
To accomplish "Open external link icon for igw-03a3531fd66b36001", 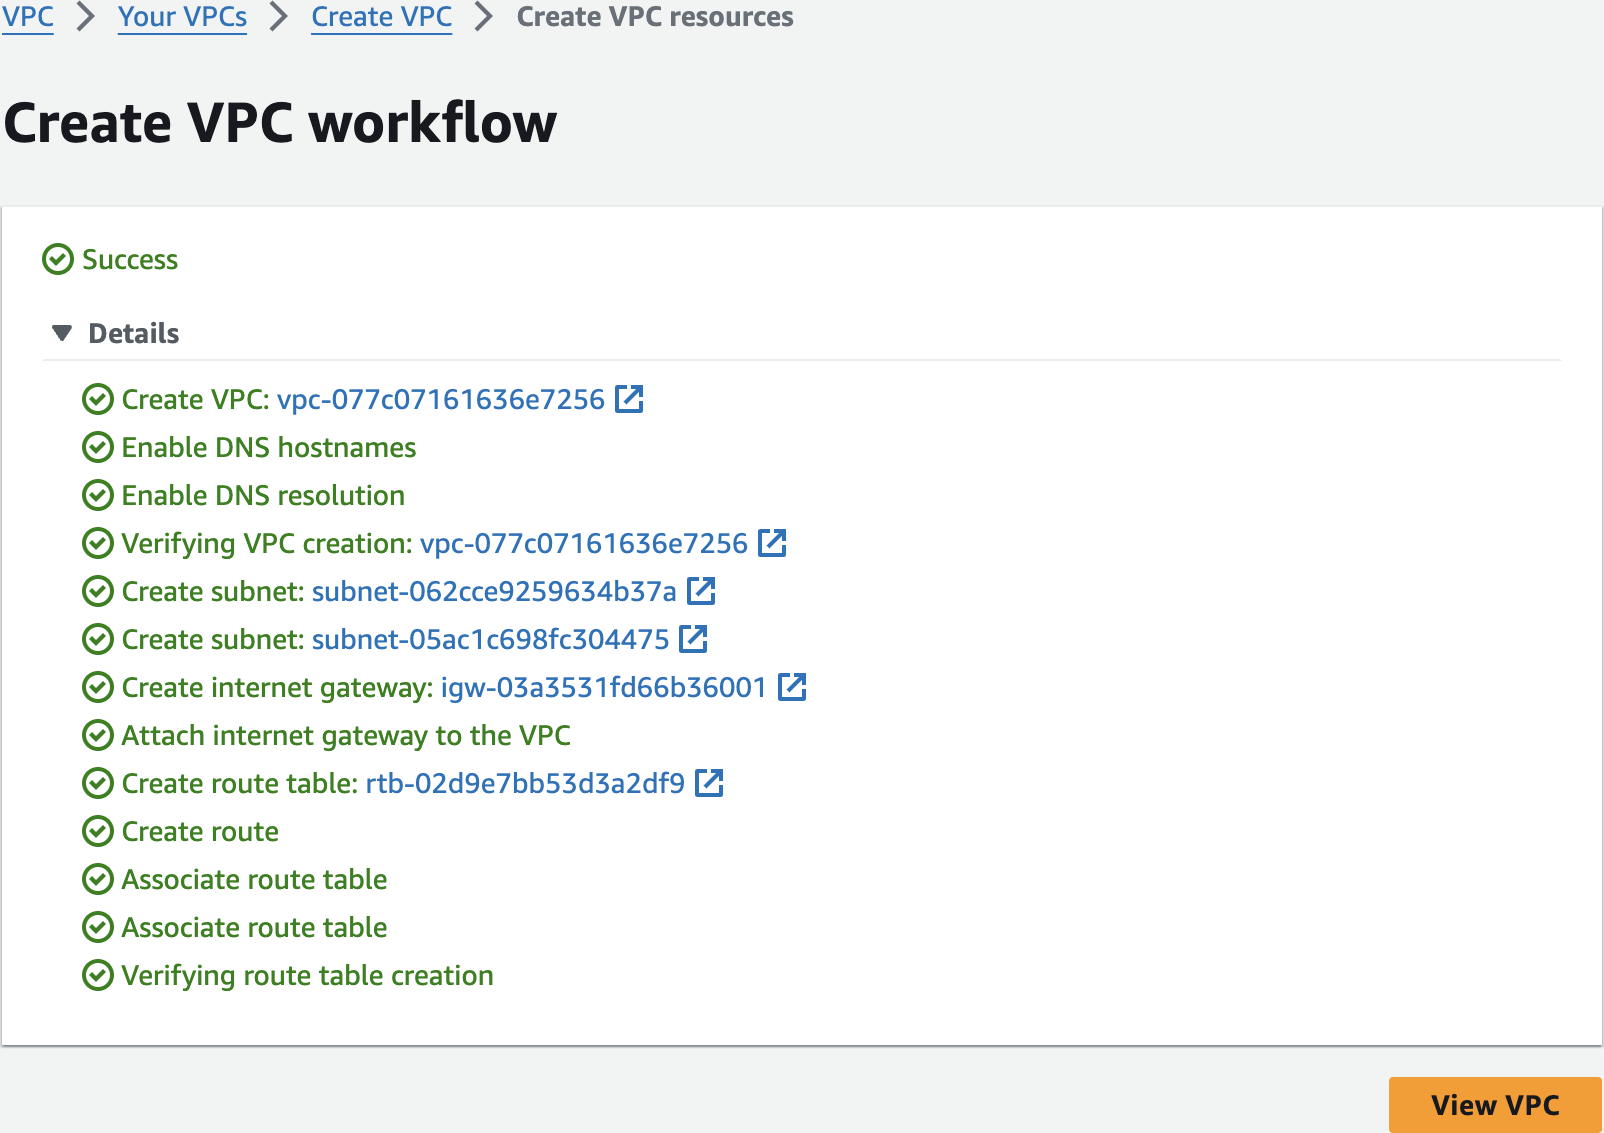I will click(x=792, y=687).
